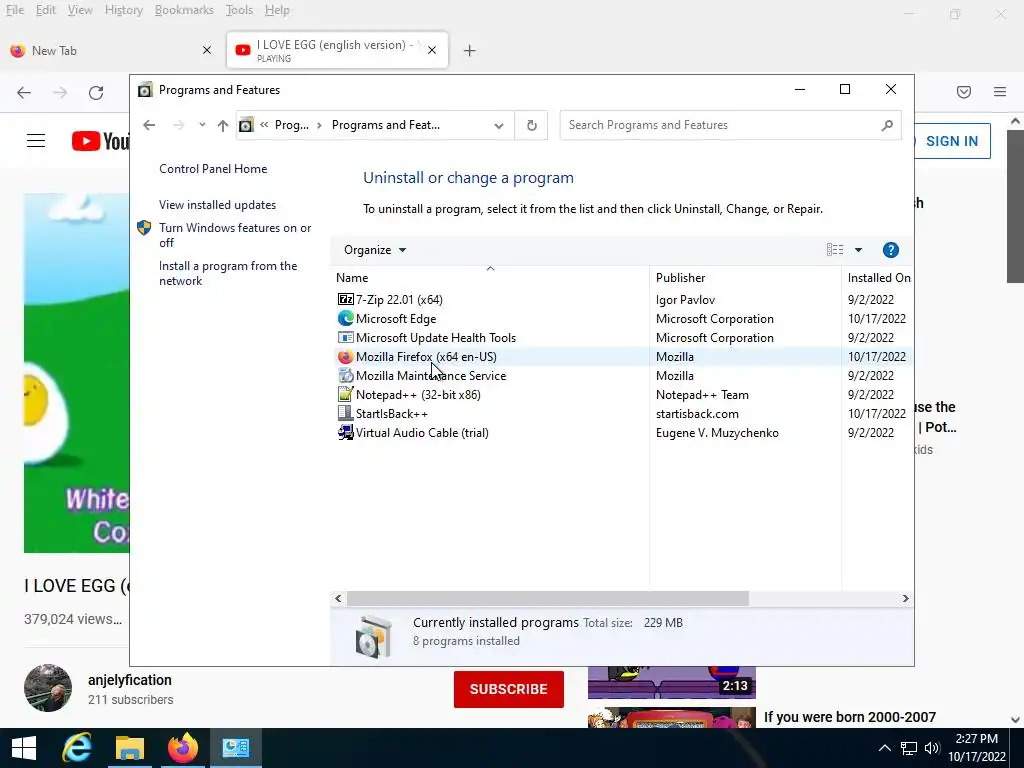
Task: Expand the address bar history dropdown
Action: coord(499,125)
